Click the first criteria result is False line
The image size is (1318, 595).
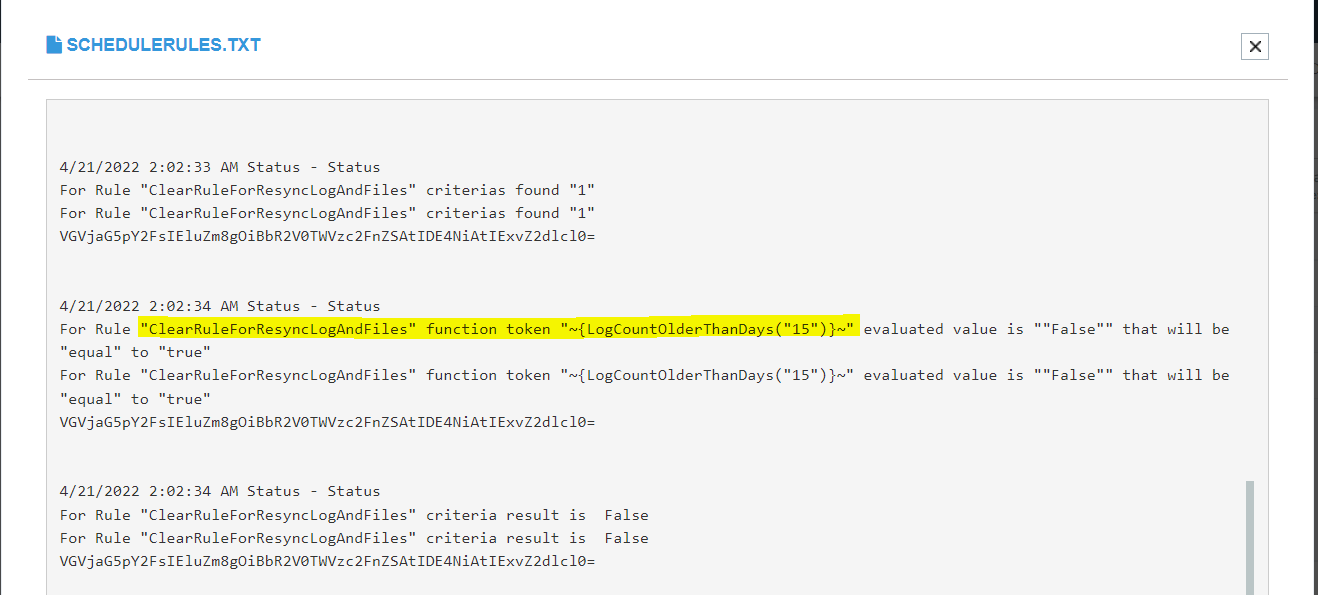coord(354,515)
